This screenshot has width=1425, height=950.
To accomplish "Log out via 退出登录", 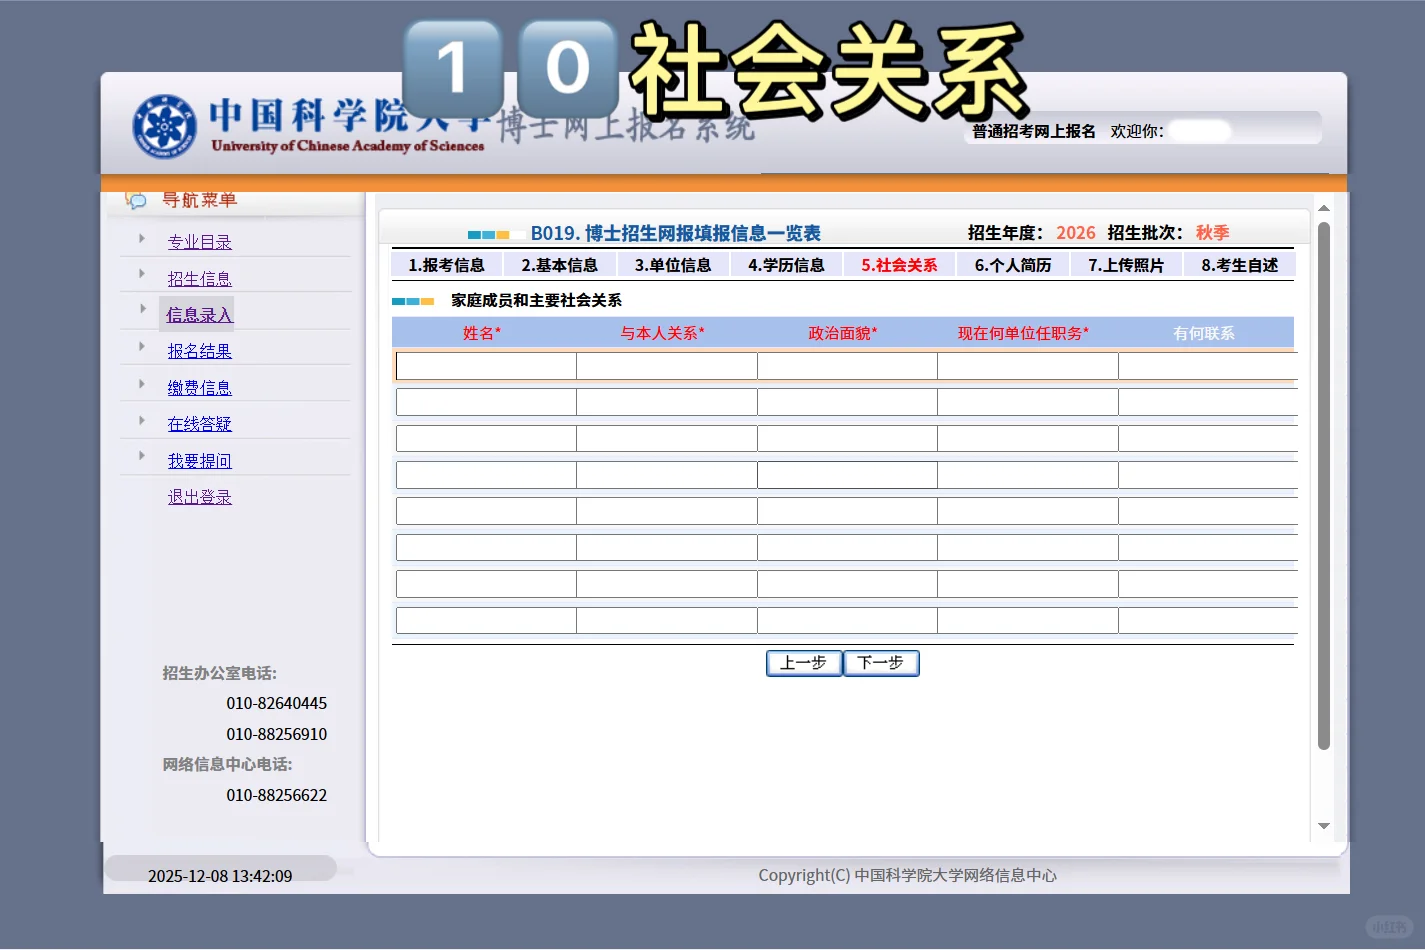I will click(x=200, y=497).
